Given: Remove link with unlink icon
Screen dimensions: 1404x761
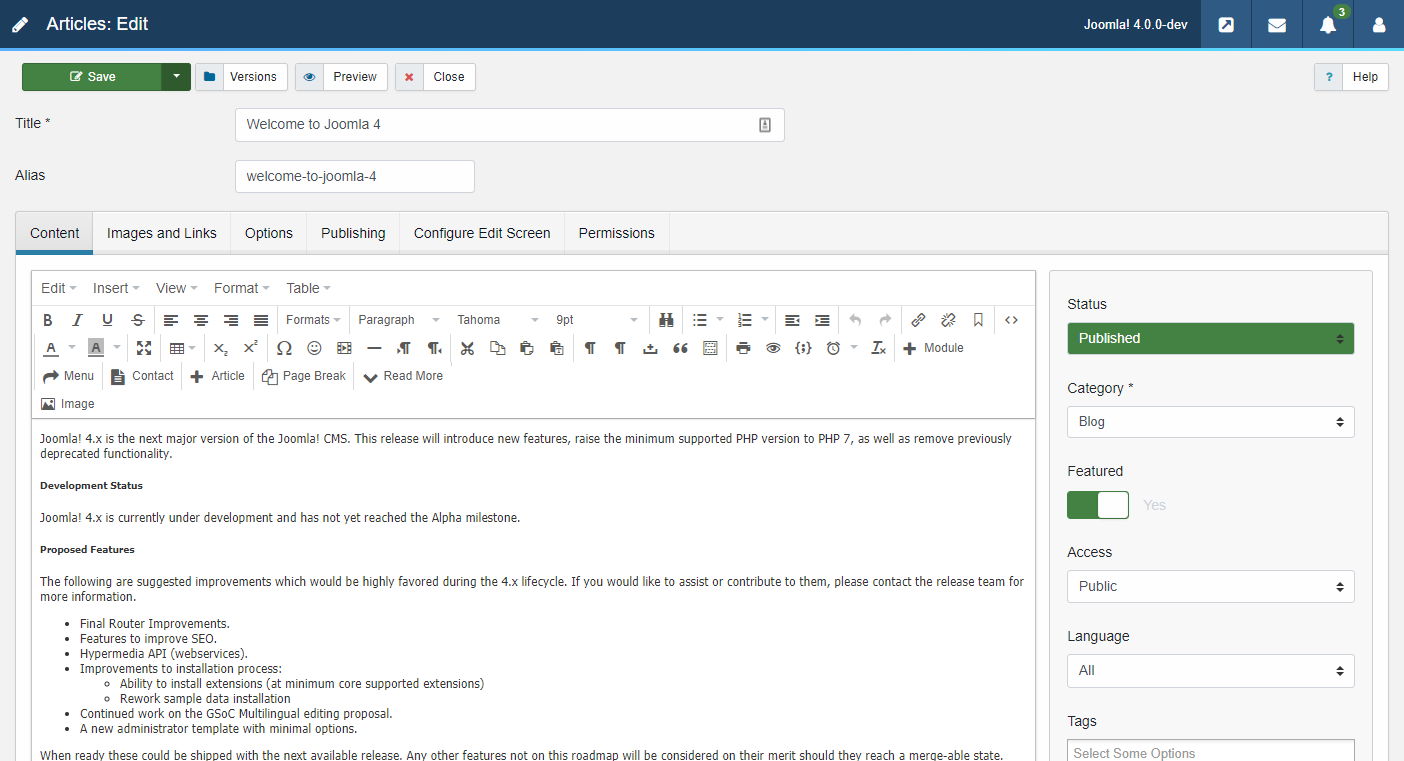Looking at the screenshot, I should click(948, 320).
